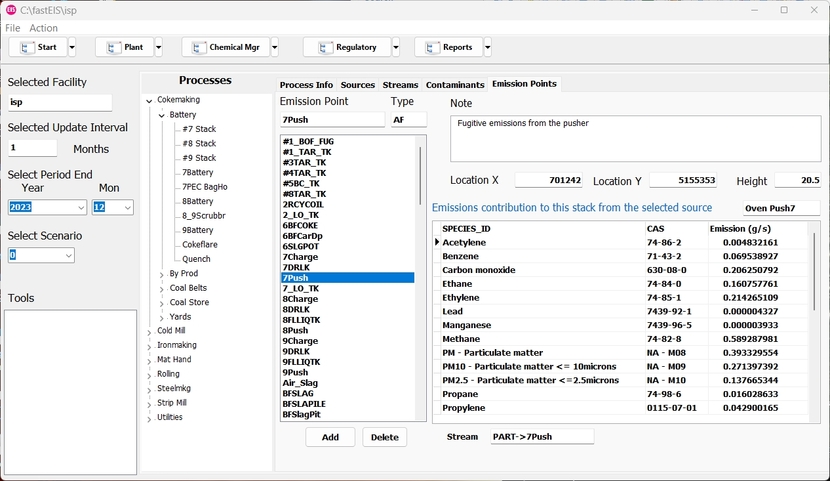The width and height of the screenshot is (830, 481).
Task: Click the Add button
Action: pos(330,438)
